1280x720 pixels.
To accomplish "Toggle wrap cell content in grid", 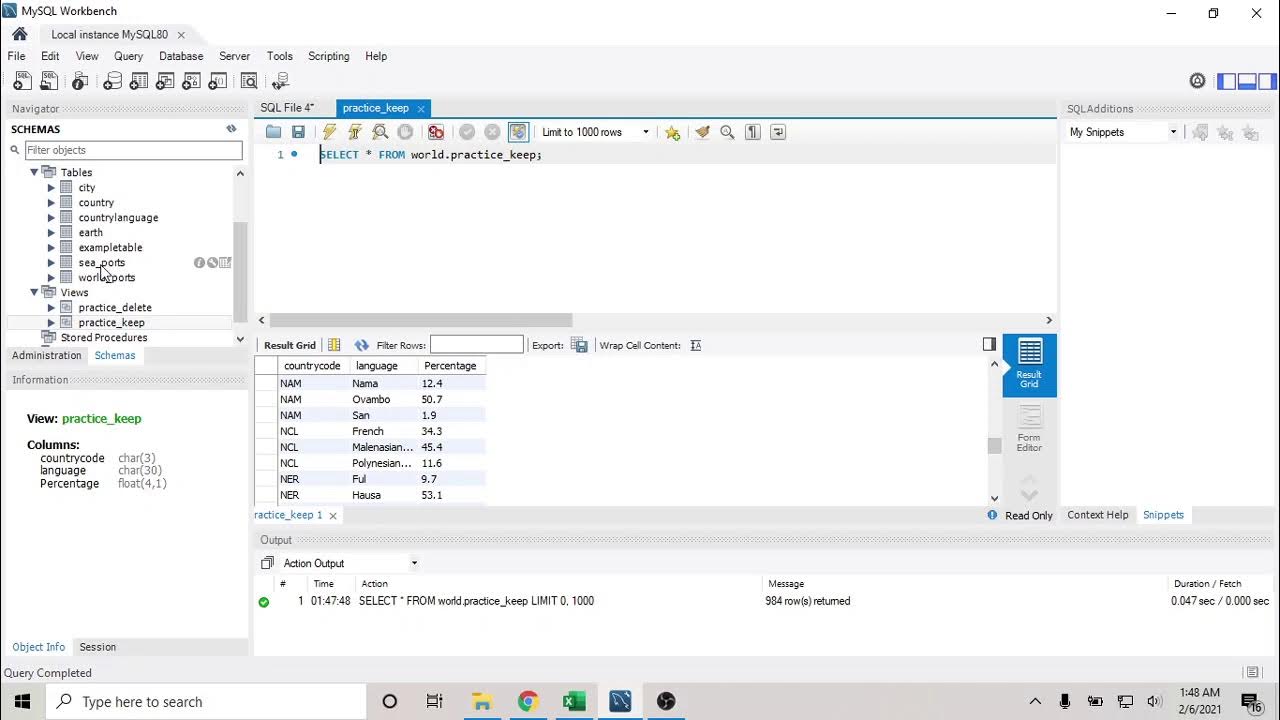I will [x=696, y=345].
